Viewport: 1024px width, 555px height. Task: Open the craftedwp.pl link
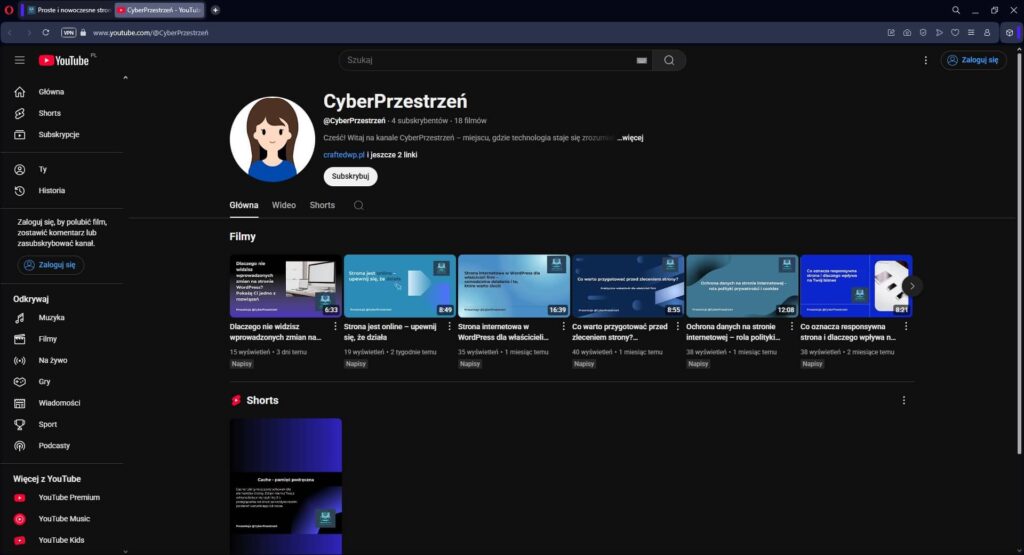pos(344,155)
